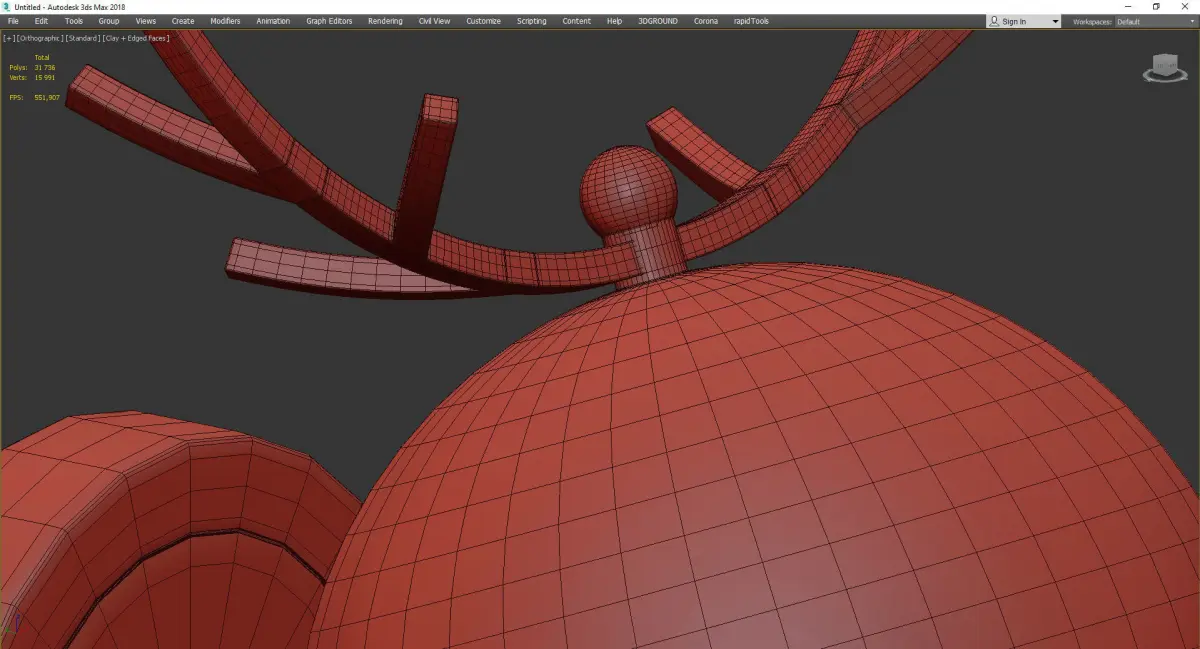Expand the Sign In dropdown arrow
This screenshot has width=1200, height=649.
tap(1055, 21)
